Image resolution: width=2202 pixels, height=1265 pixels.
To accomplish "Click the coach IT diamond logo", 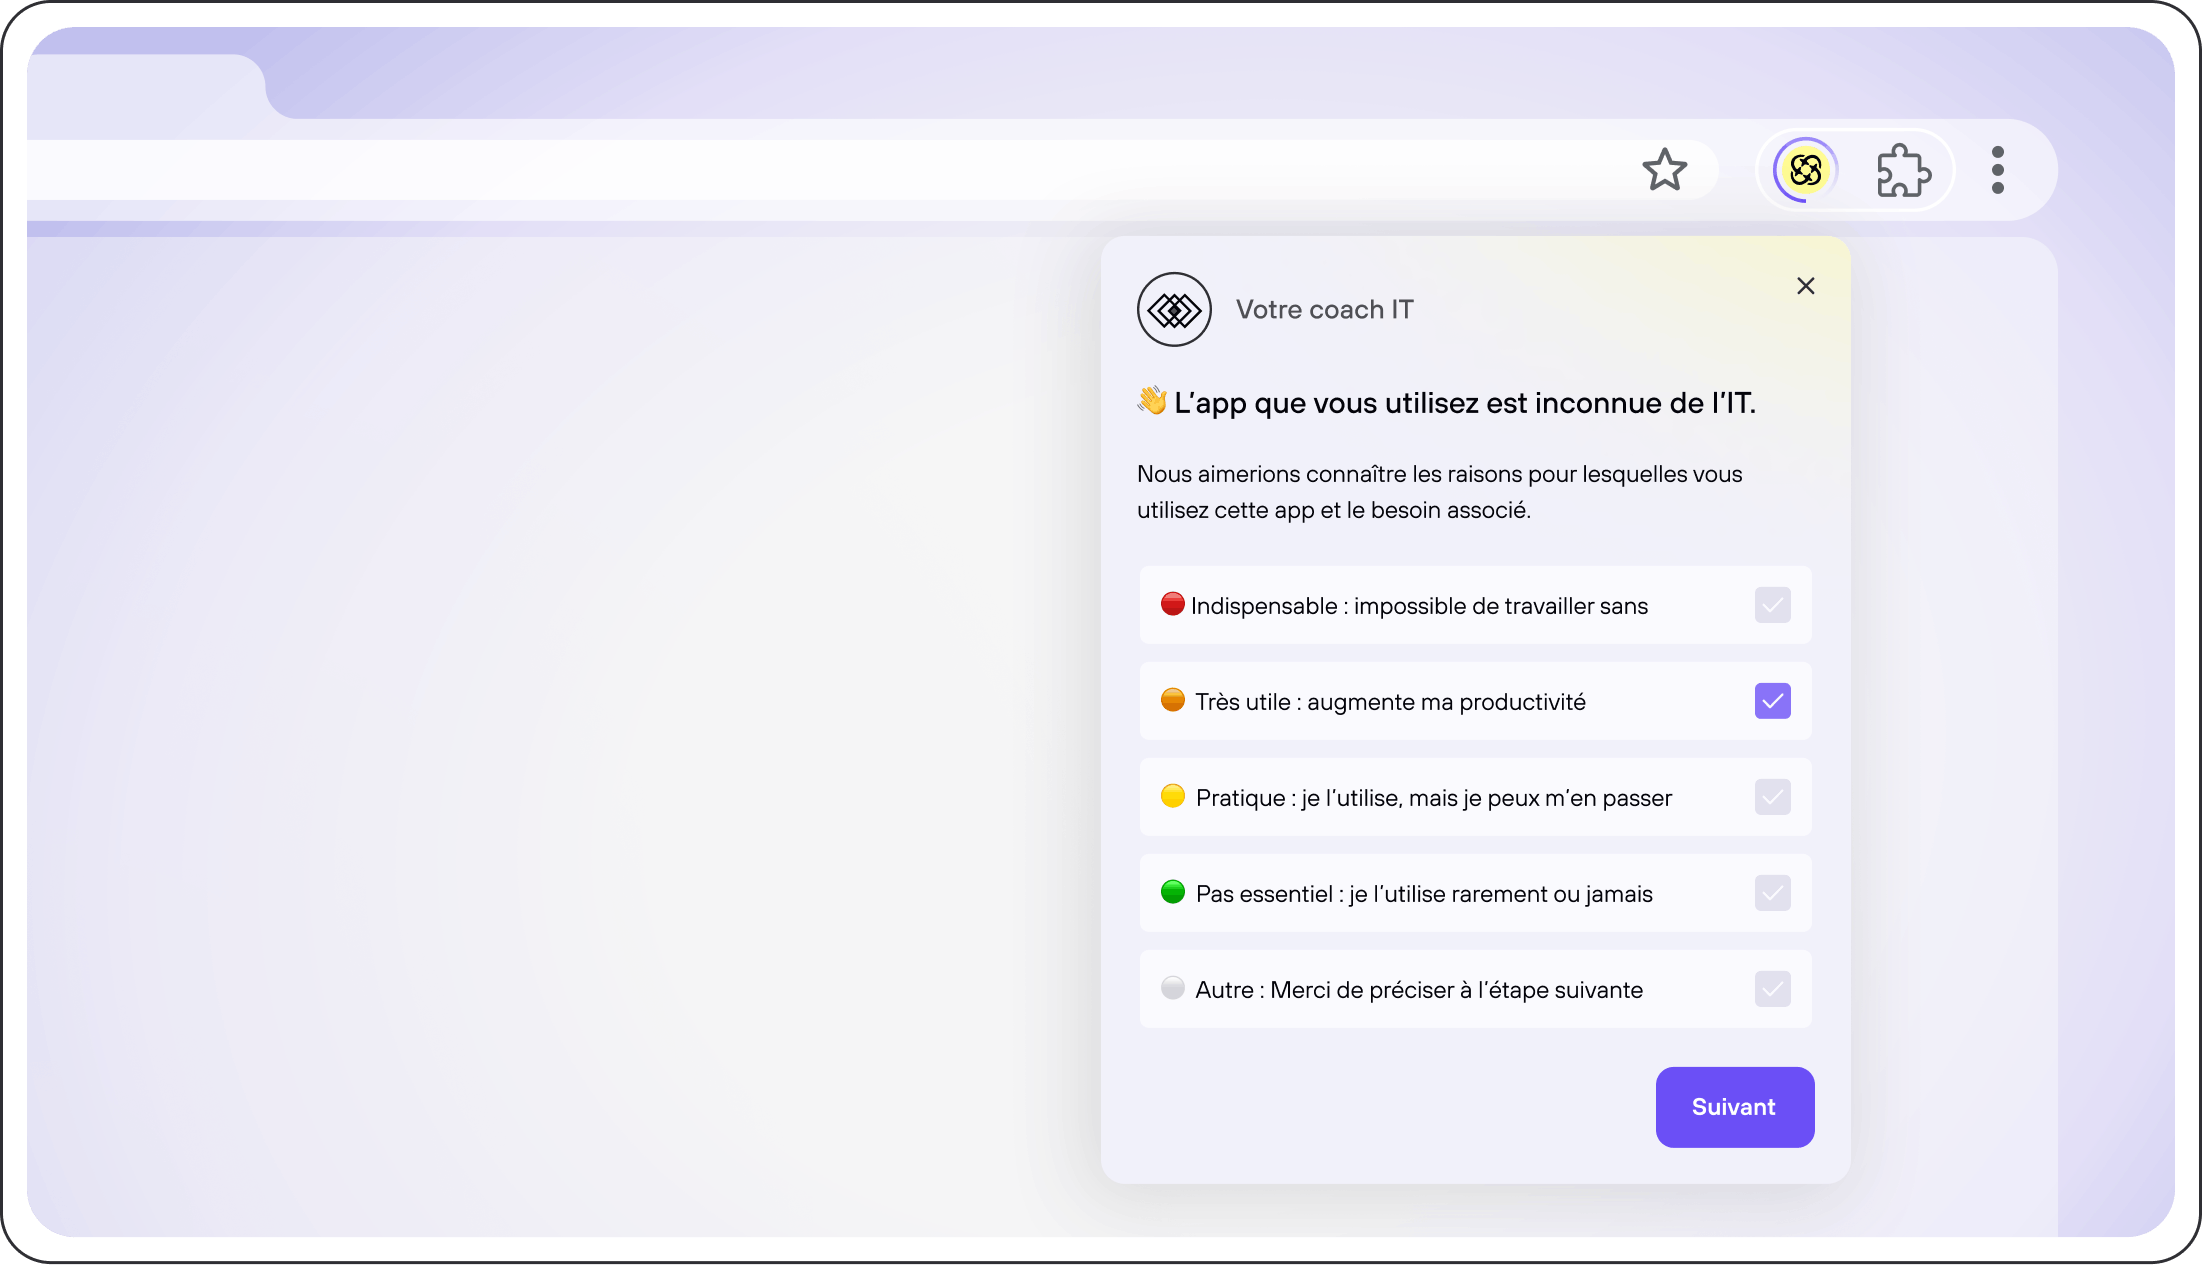I will point(1174,310).
